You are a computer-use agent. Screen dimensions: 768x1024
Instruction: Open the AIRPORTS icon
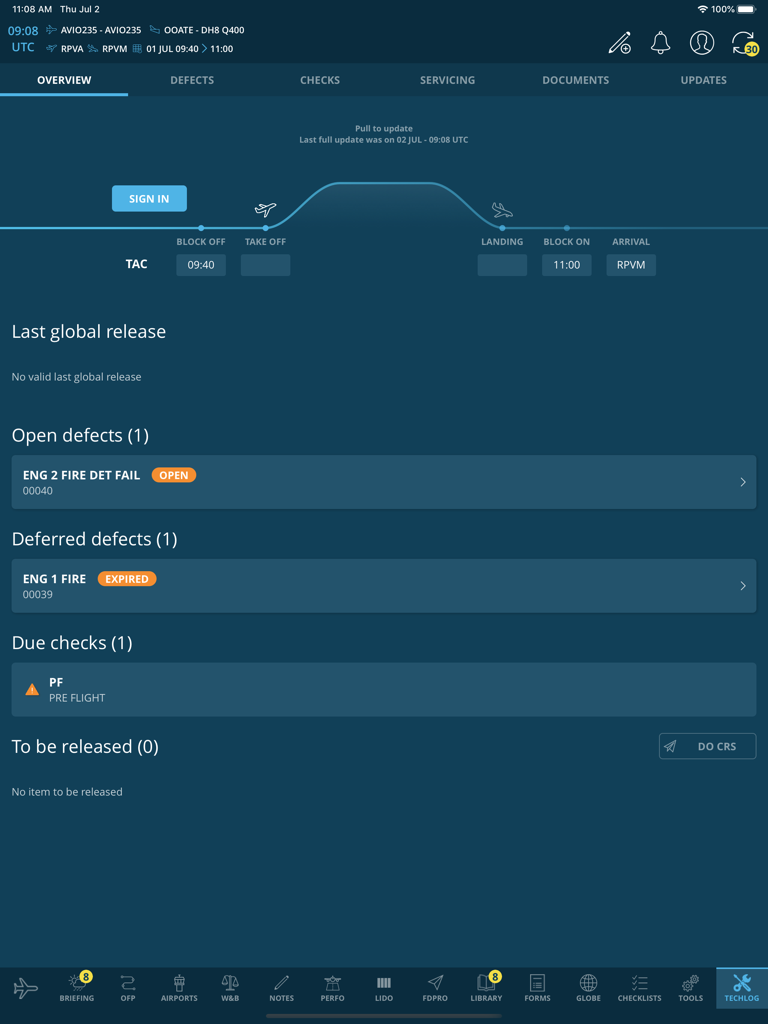pos(179,989)
